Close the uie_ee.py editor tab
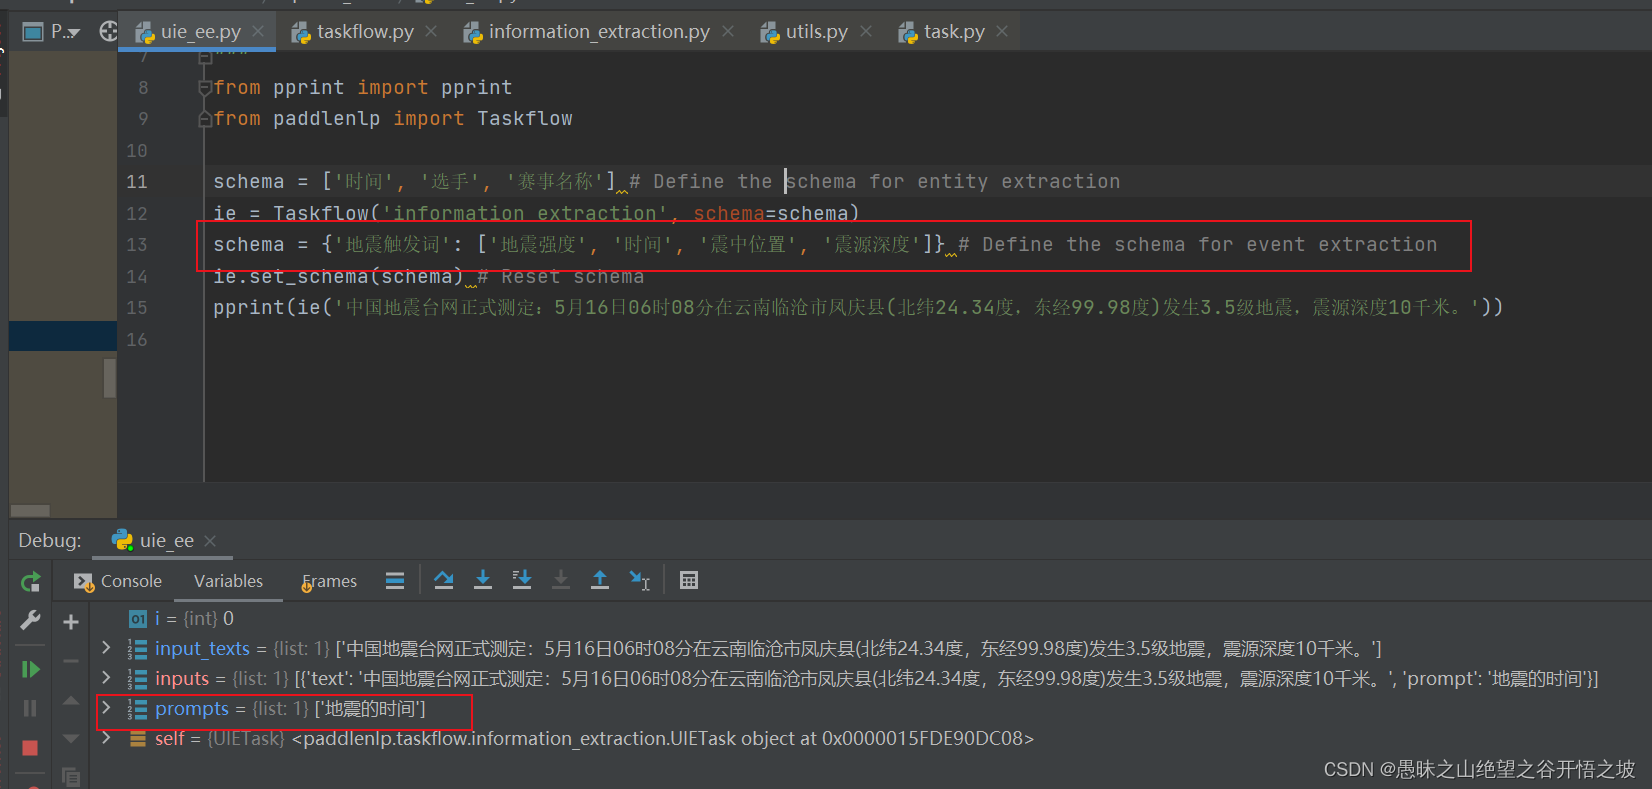 coord(258,32)
